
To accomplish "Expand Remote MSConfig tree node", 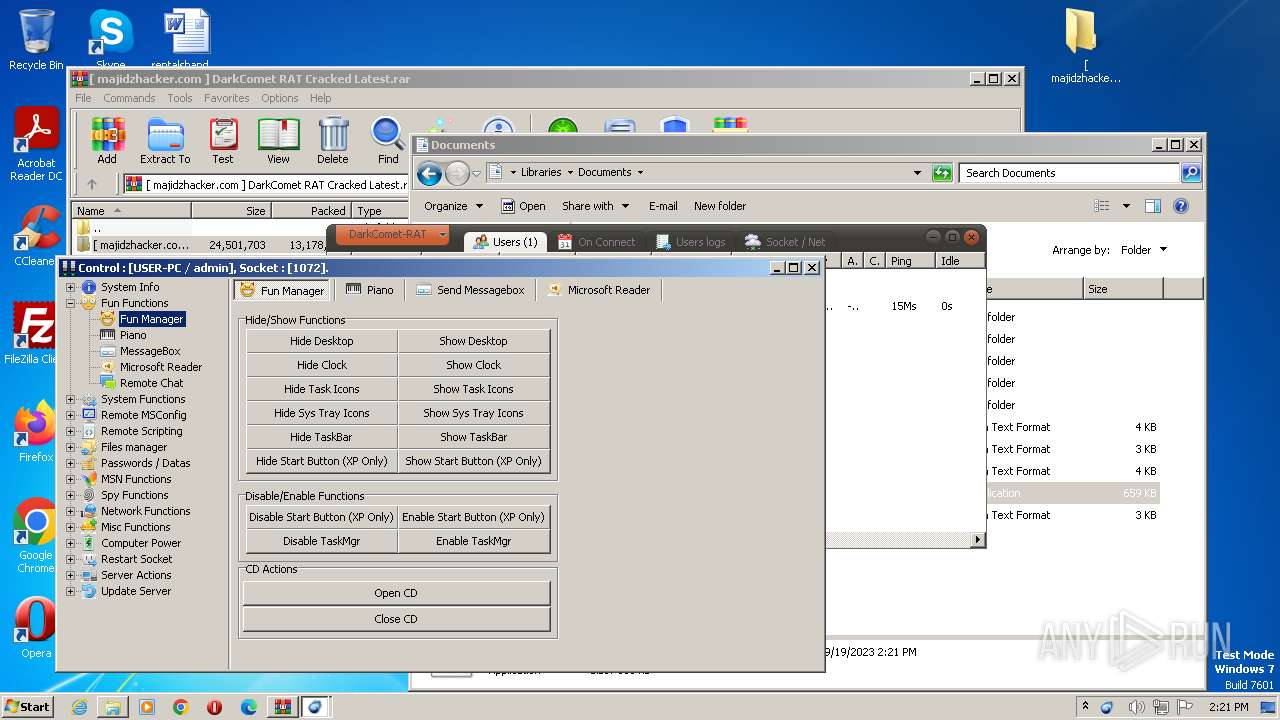I will coord(71,415).
